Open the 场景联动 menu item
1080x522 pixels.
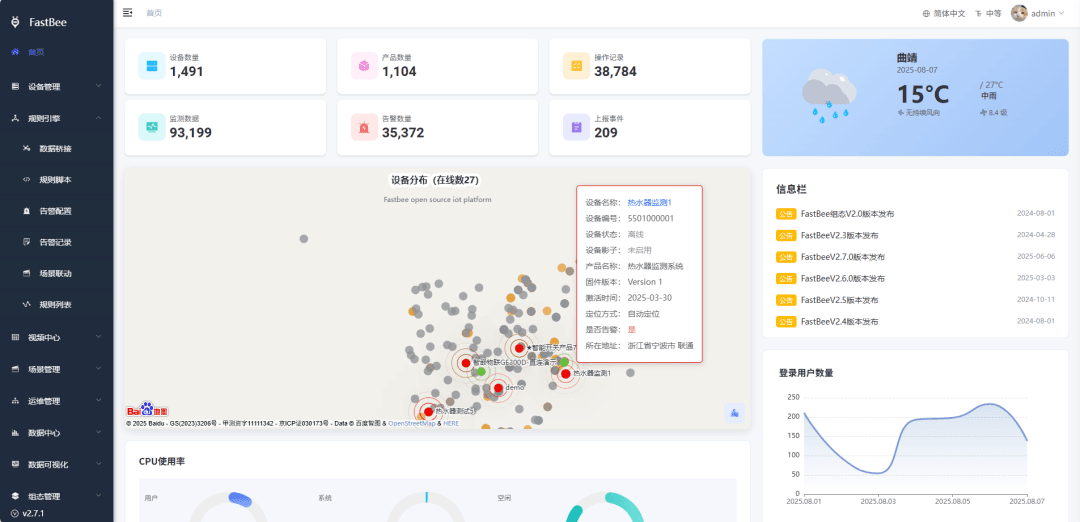(56, 273)
